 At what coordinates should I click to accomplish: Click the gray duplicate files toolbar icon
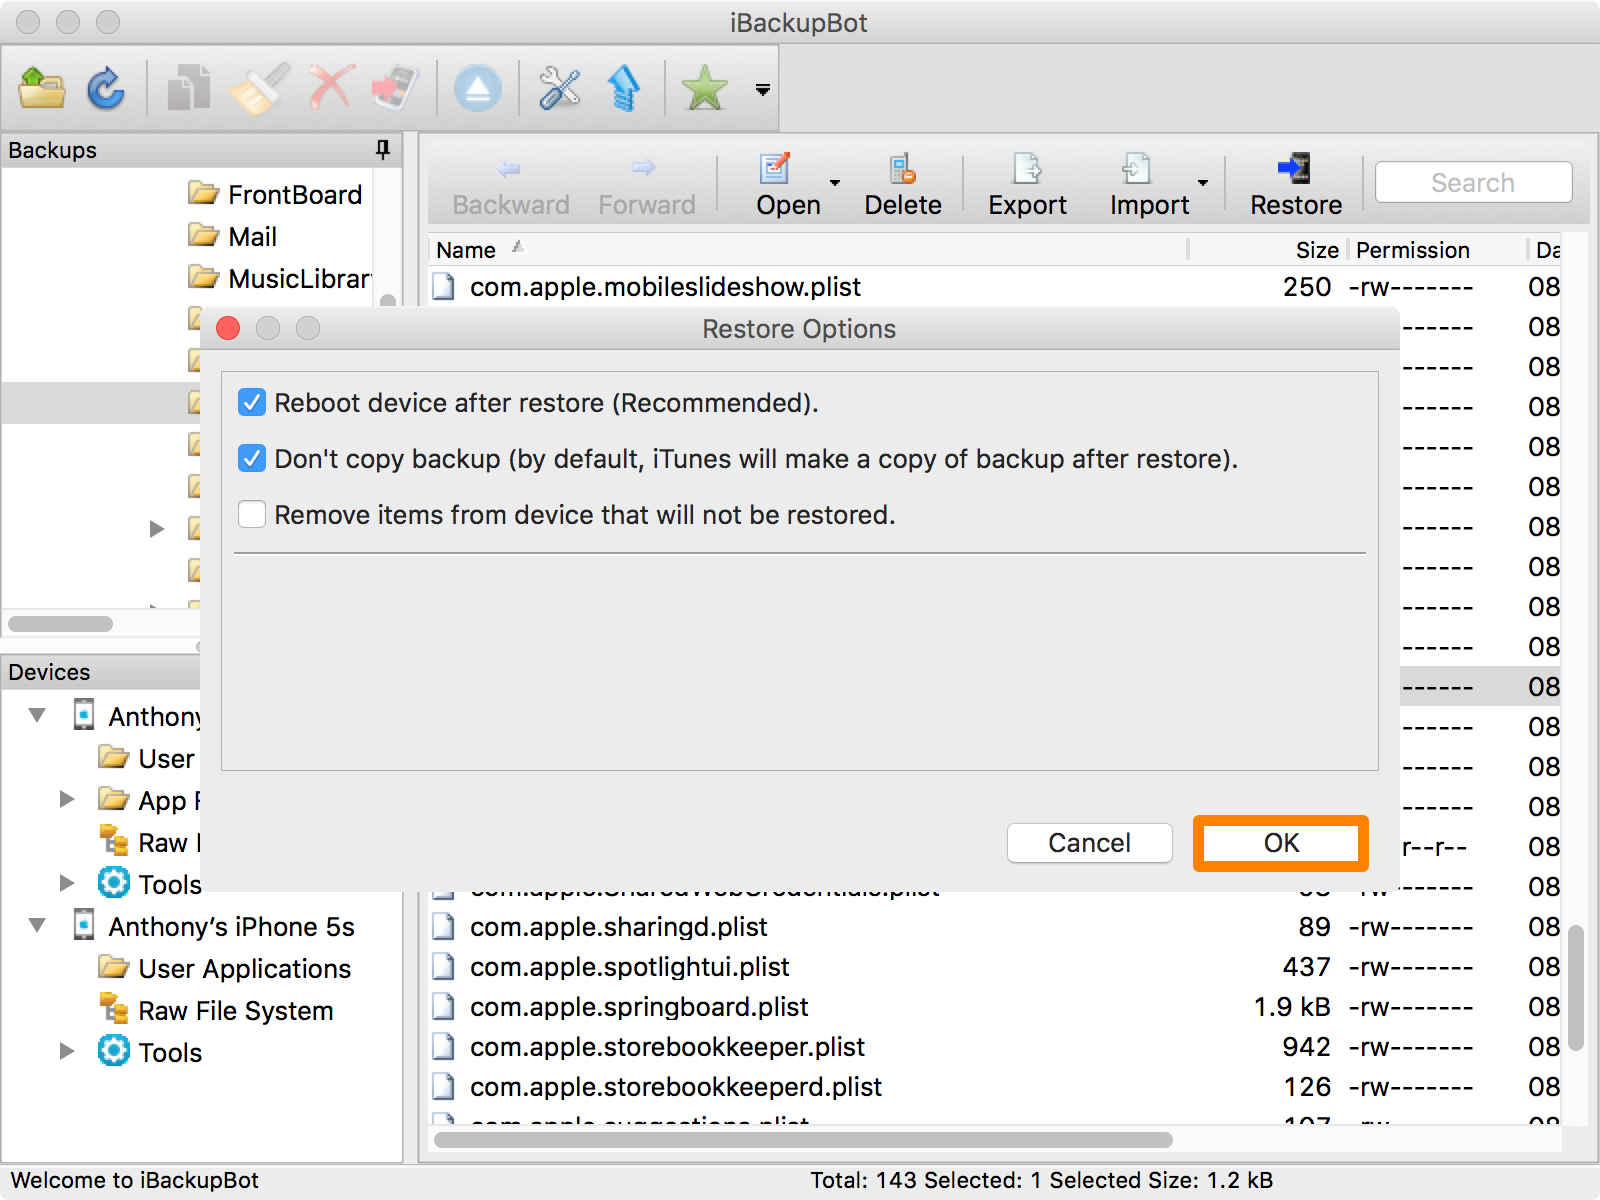188,89
